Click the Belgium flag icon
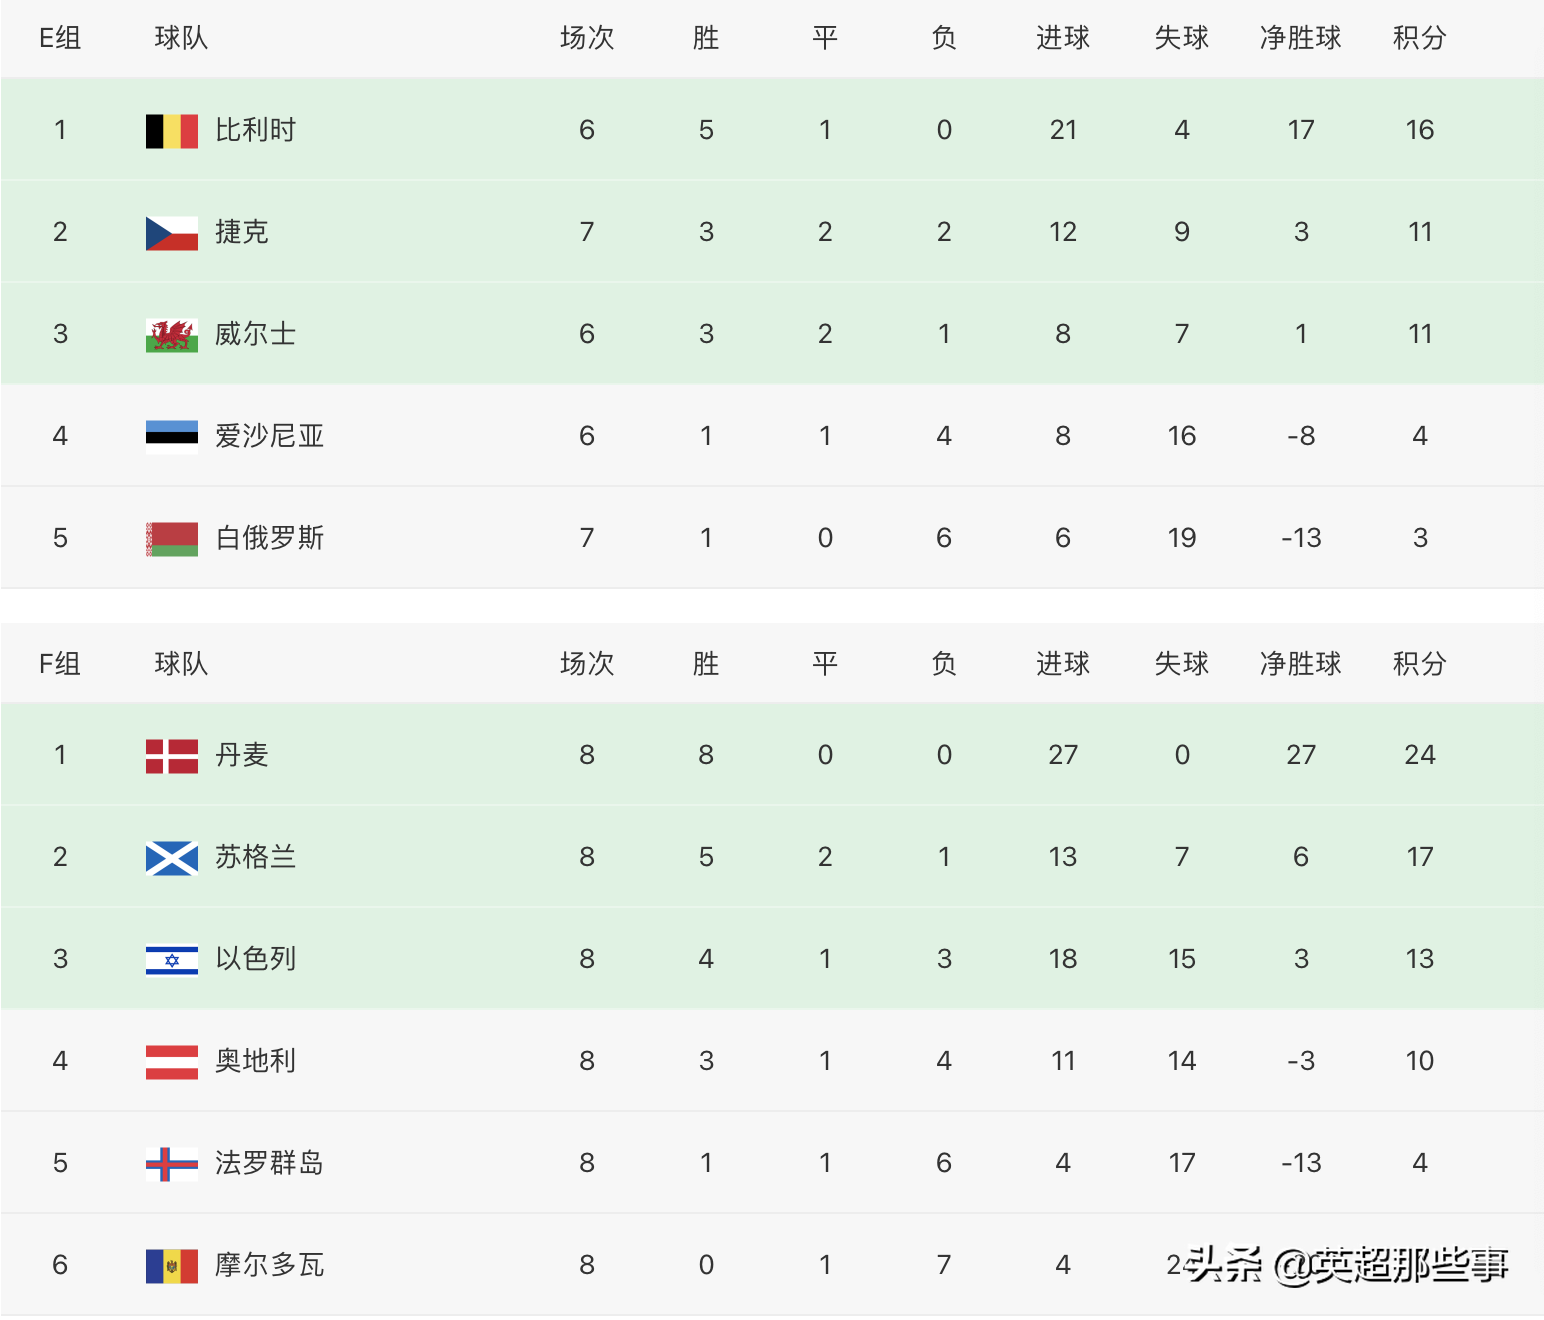 (x=172, y=131)
